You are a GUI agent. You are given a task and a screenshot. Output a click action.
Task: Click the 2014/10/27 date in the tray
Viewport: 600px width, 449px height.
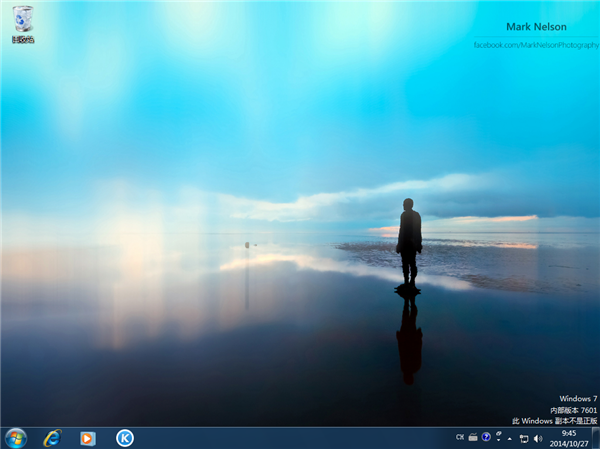click(x=568, y=444)
